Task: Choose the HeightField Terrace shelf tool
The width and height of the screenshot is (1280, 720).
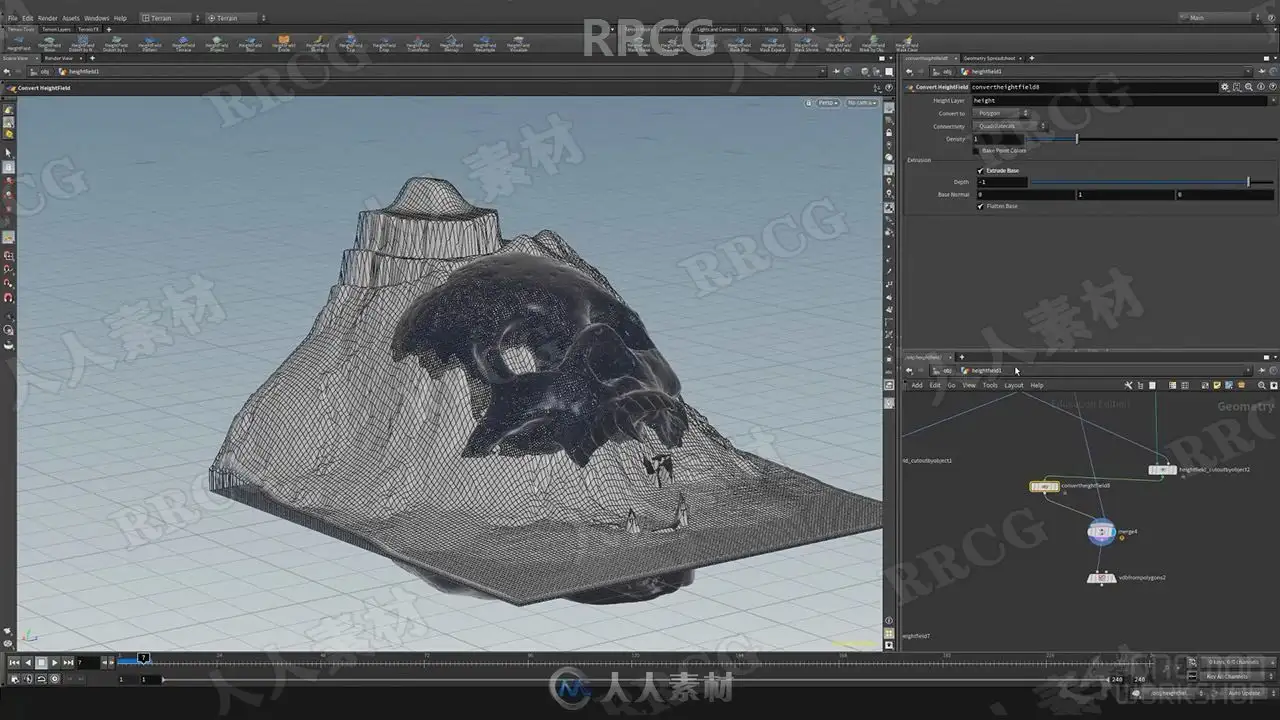Action: [x=183, y=44]
